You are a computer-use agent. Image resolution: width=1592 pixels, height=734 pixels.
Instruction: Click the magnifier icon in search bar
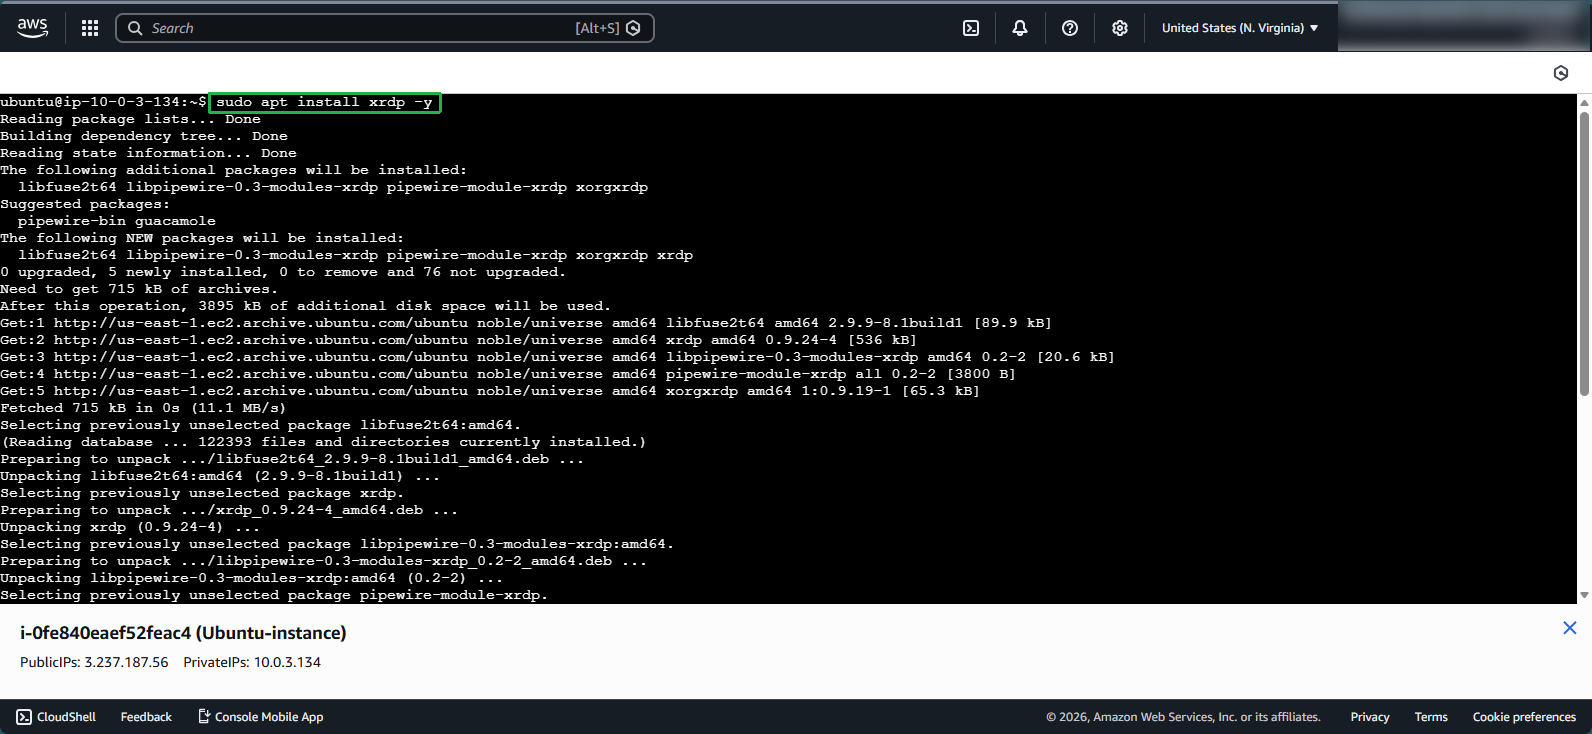tap(135, 28)
